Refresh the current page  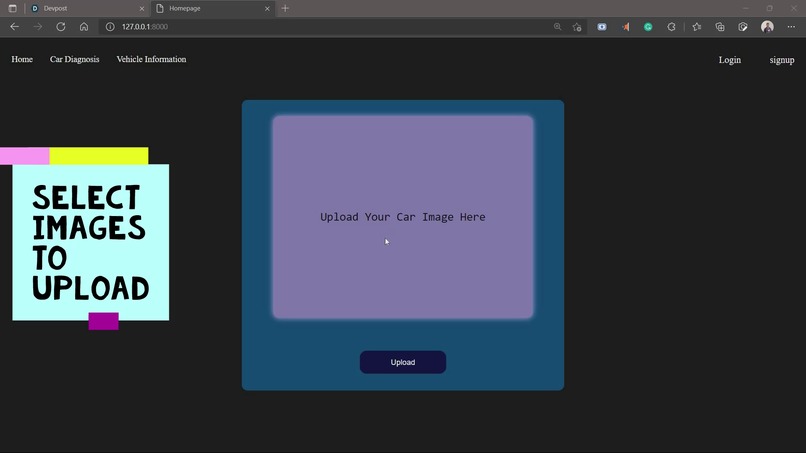pyautogui.click(x=61, y=27)
